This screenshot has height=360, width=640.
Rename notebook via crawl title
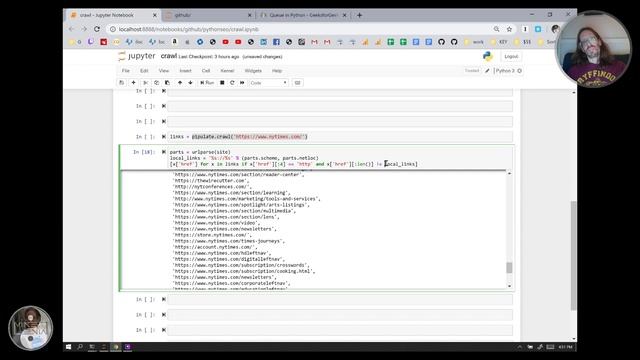click(x=169, y=56)
